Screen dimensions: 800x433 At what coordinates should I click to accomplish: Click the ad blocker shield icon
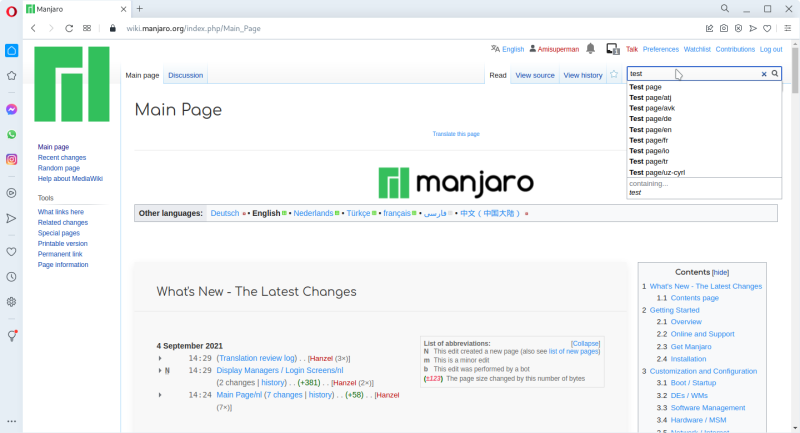click(738, 28)
